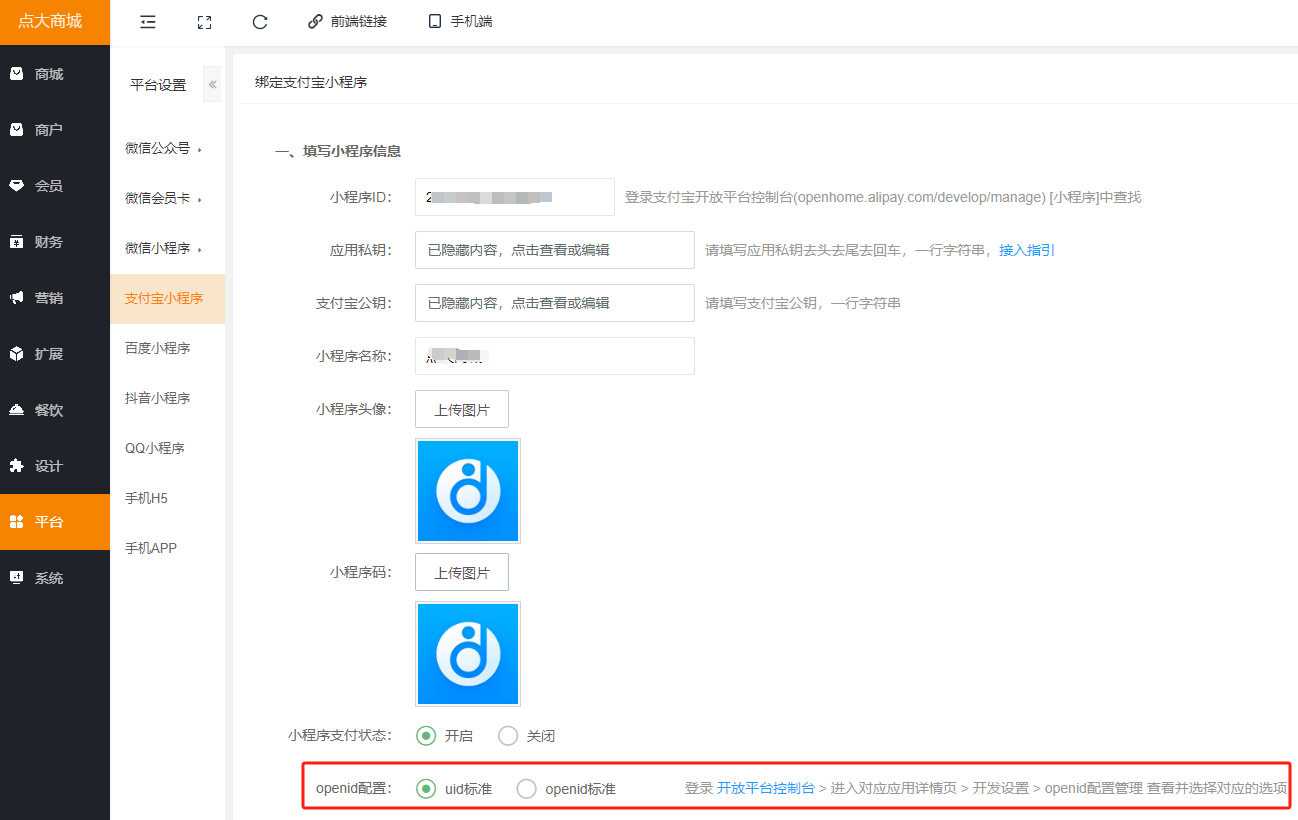Open the 抖音小程序 settings
The image size is (1298, 820).
click(167, 398)
